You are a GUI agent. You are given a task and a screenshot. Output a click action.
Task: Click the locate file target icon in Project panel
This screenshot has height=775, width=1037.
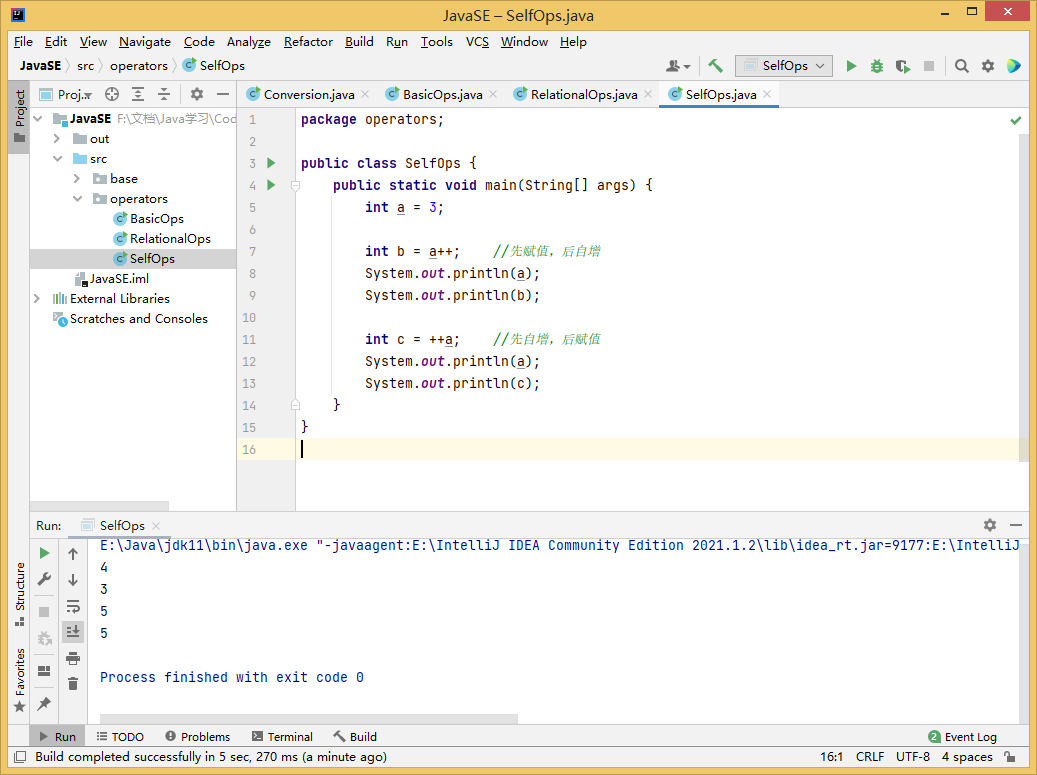pos(112,94)
